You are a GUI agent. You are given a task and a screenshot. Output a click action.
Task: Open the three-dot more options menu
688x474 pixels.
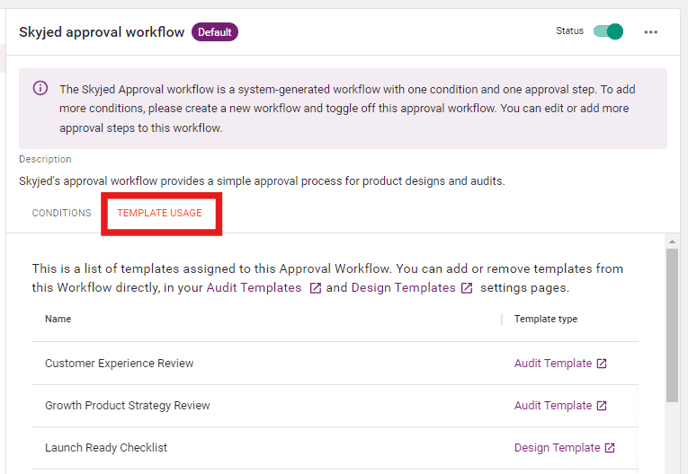tap(651, 32)
